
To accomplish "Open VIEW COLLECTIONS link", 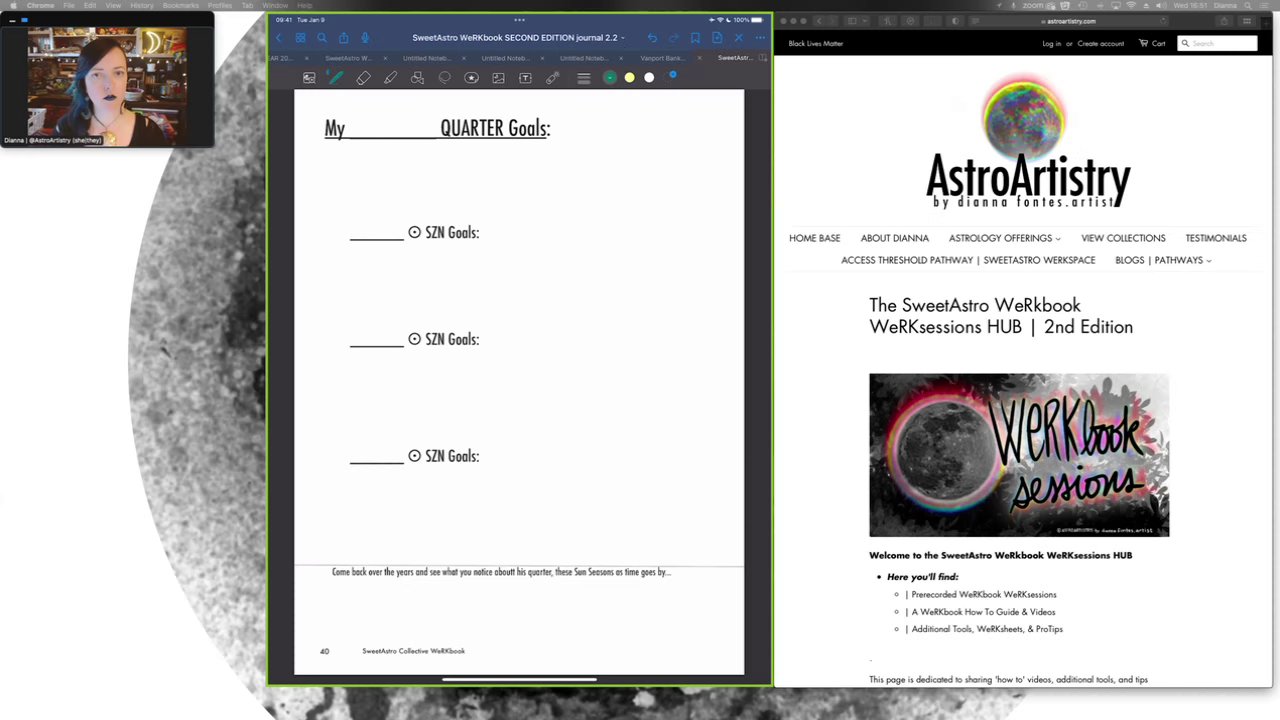I will pyautogui.click(x=1123, y=238).
